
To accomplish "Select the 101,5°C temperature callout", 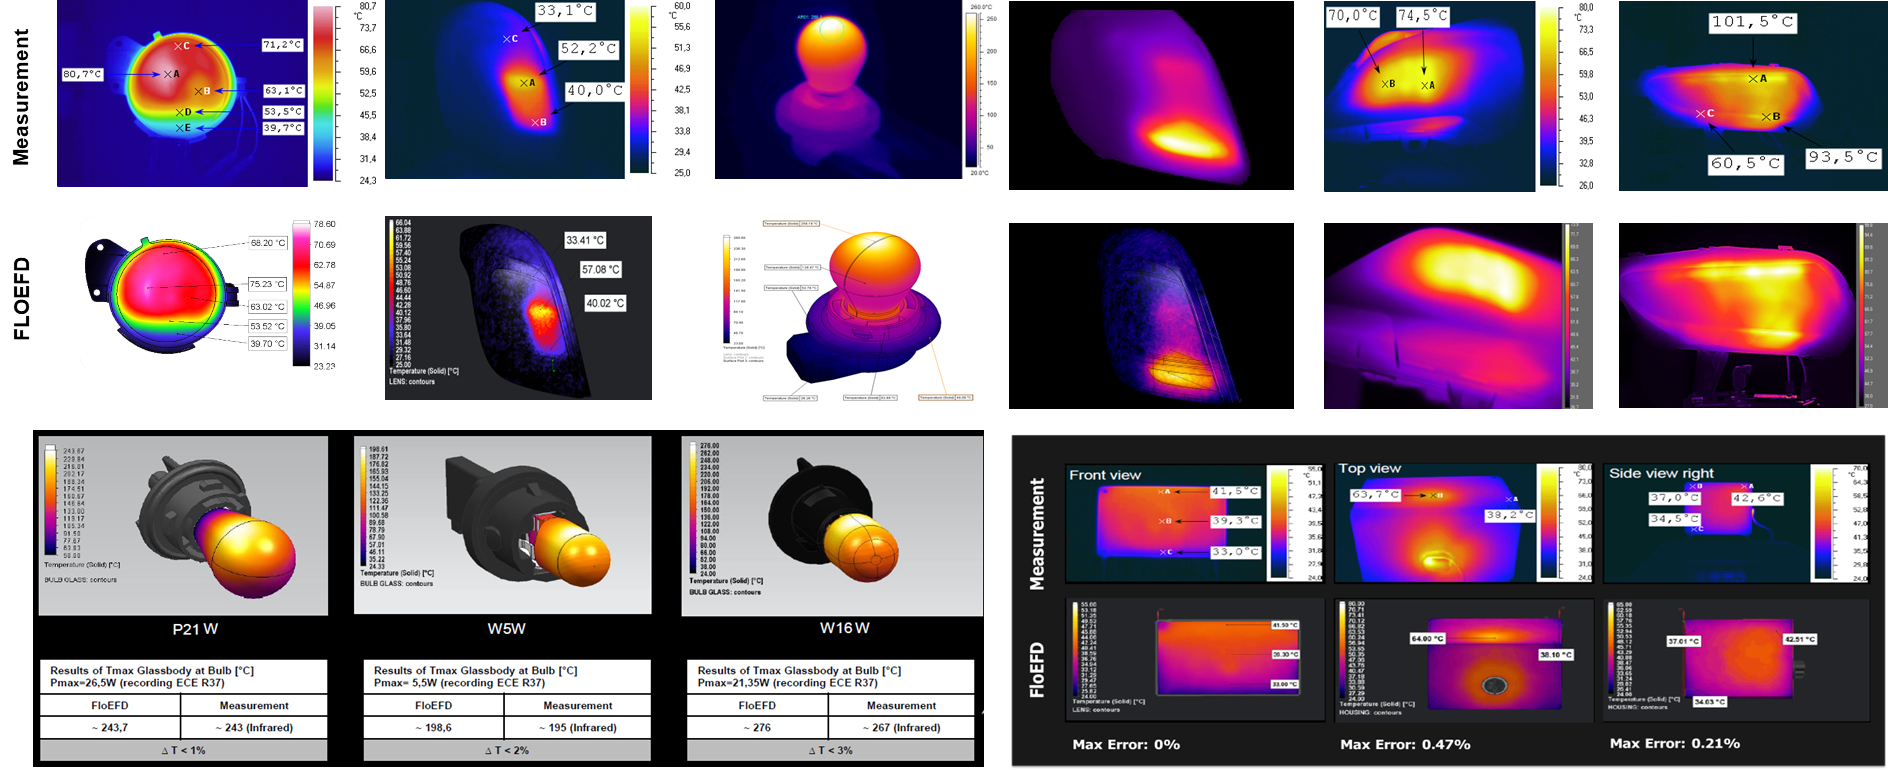I will pos(1752,21).
